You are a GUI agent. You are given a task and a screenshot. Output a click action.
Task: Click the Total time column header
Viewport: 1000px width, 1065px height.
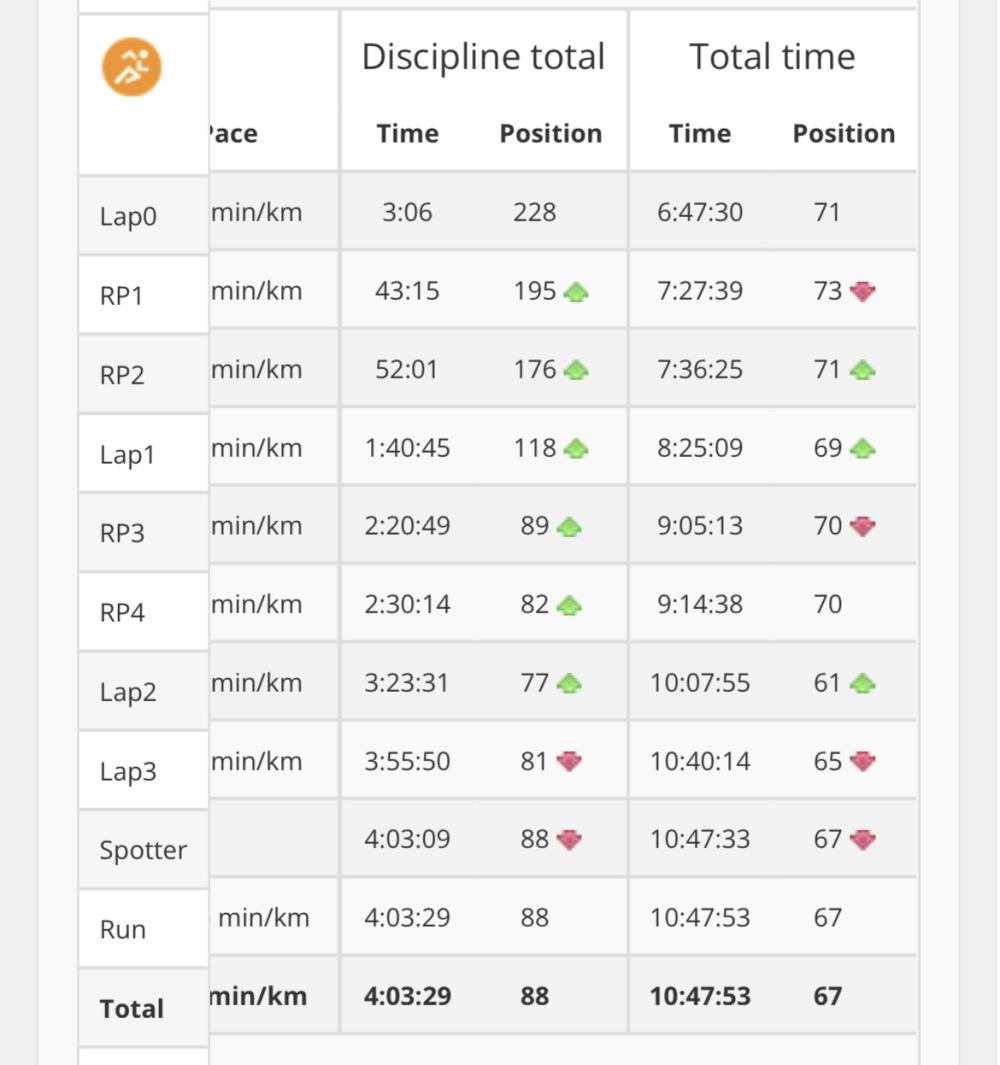pyautogui.click(x=772, y=56)
